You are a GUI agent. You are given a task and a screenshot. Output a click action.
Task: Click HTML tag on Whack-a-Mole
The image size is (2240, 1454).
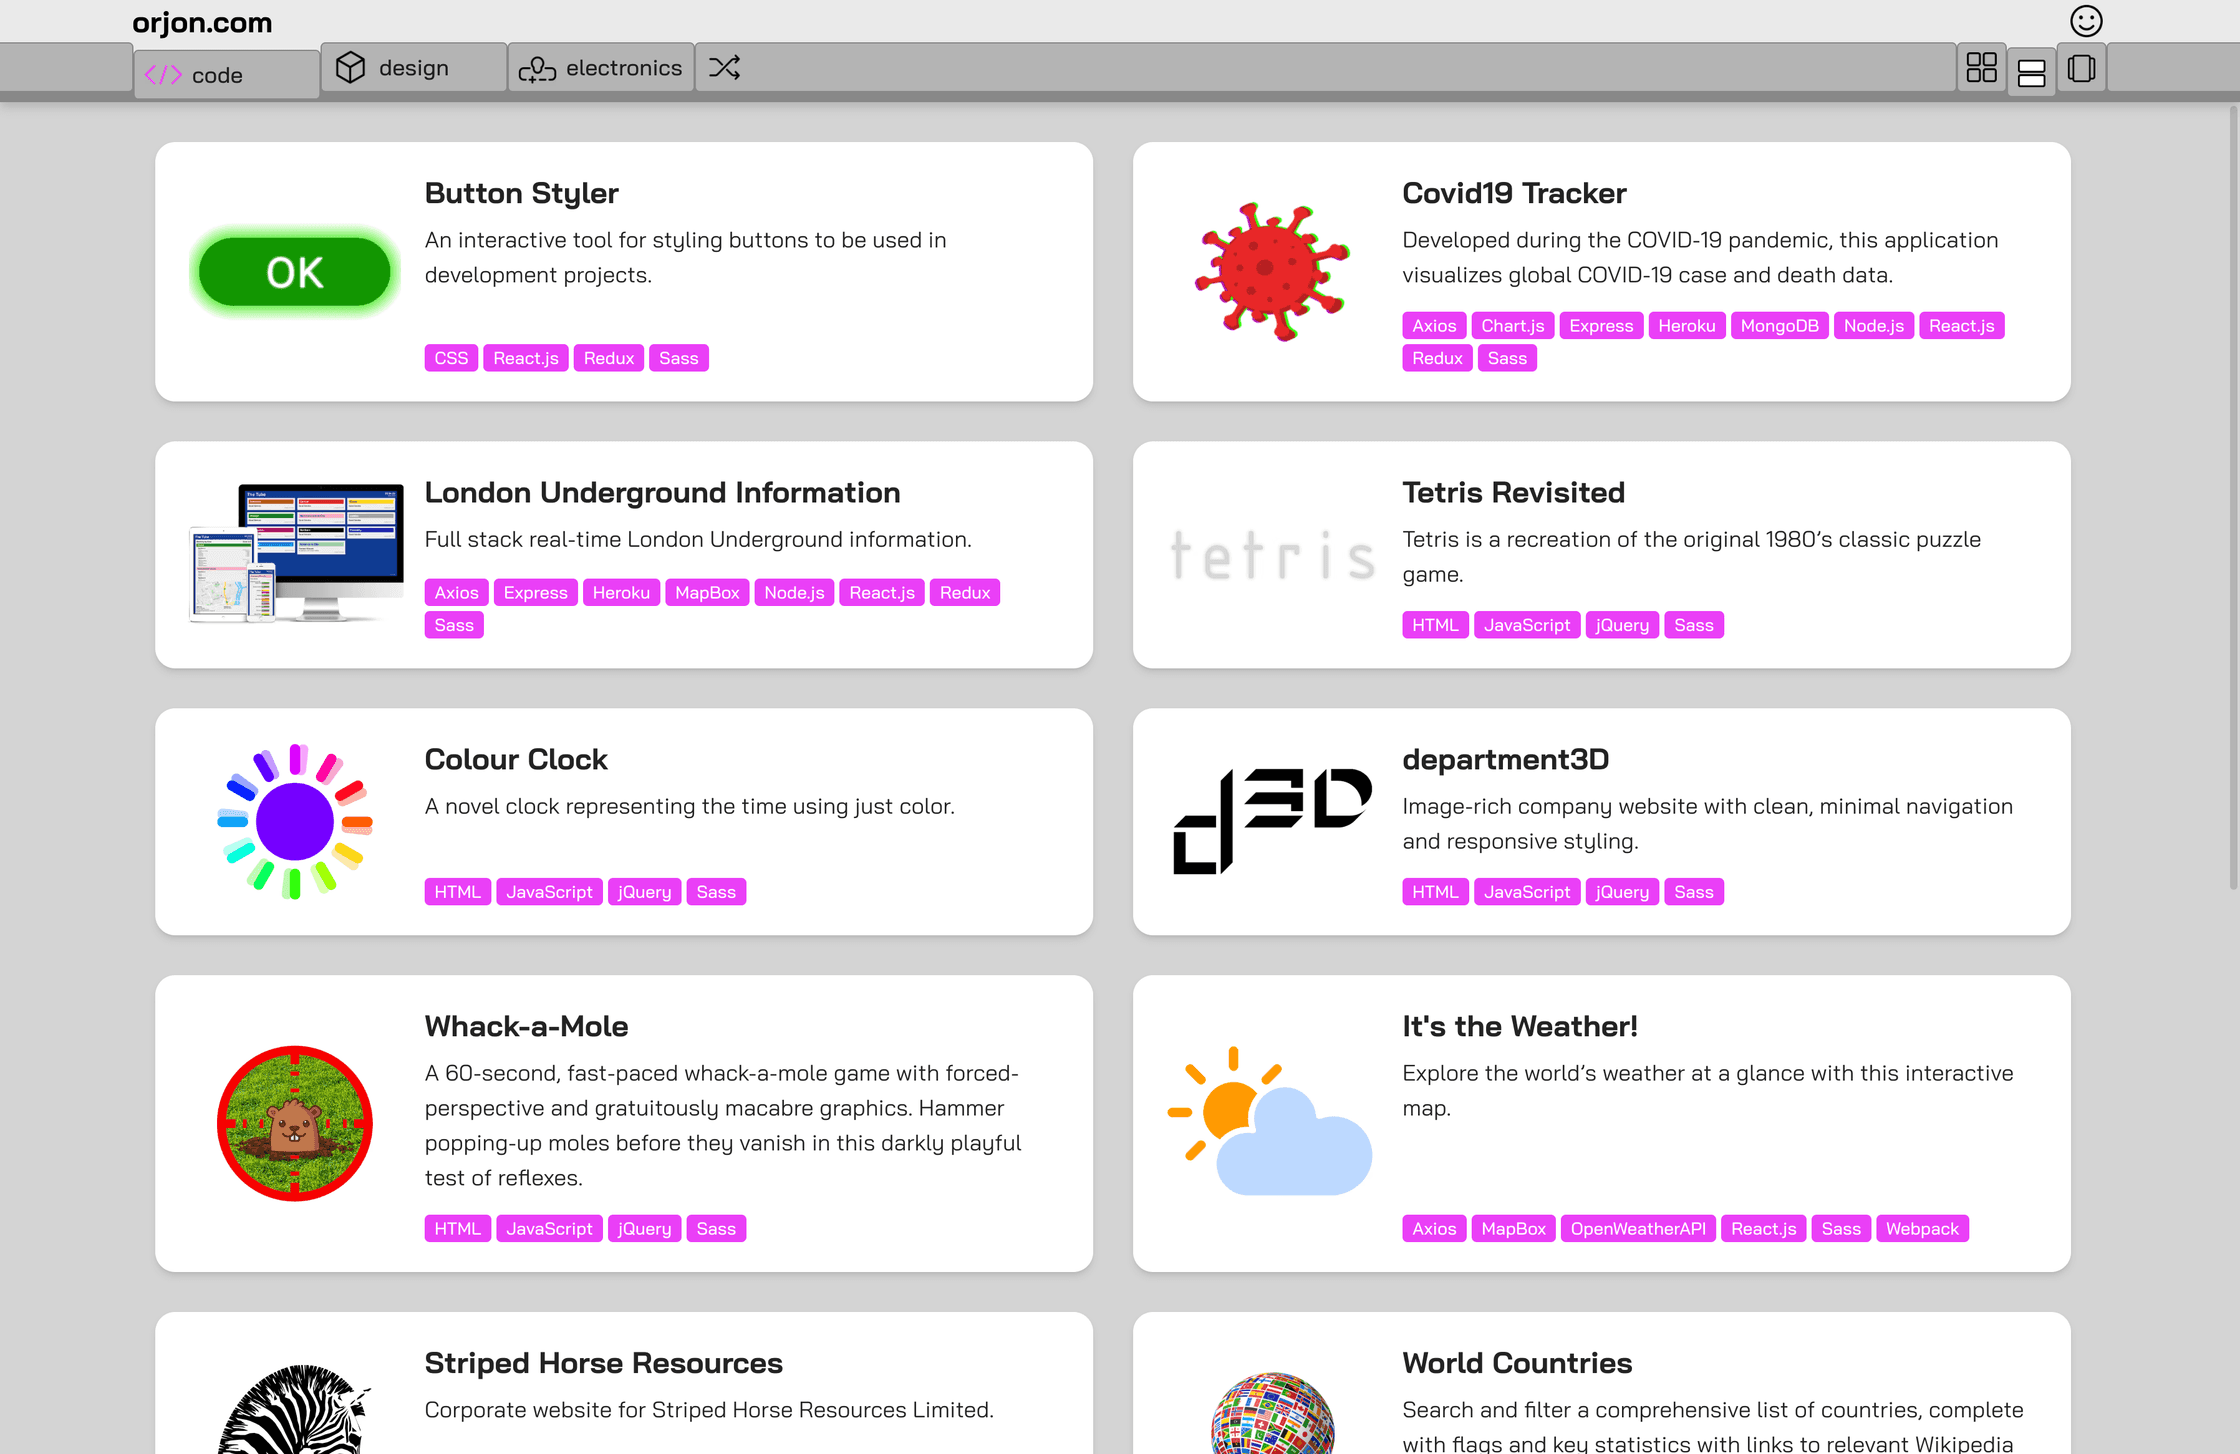click(457, 1229)
